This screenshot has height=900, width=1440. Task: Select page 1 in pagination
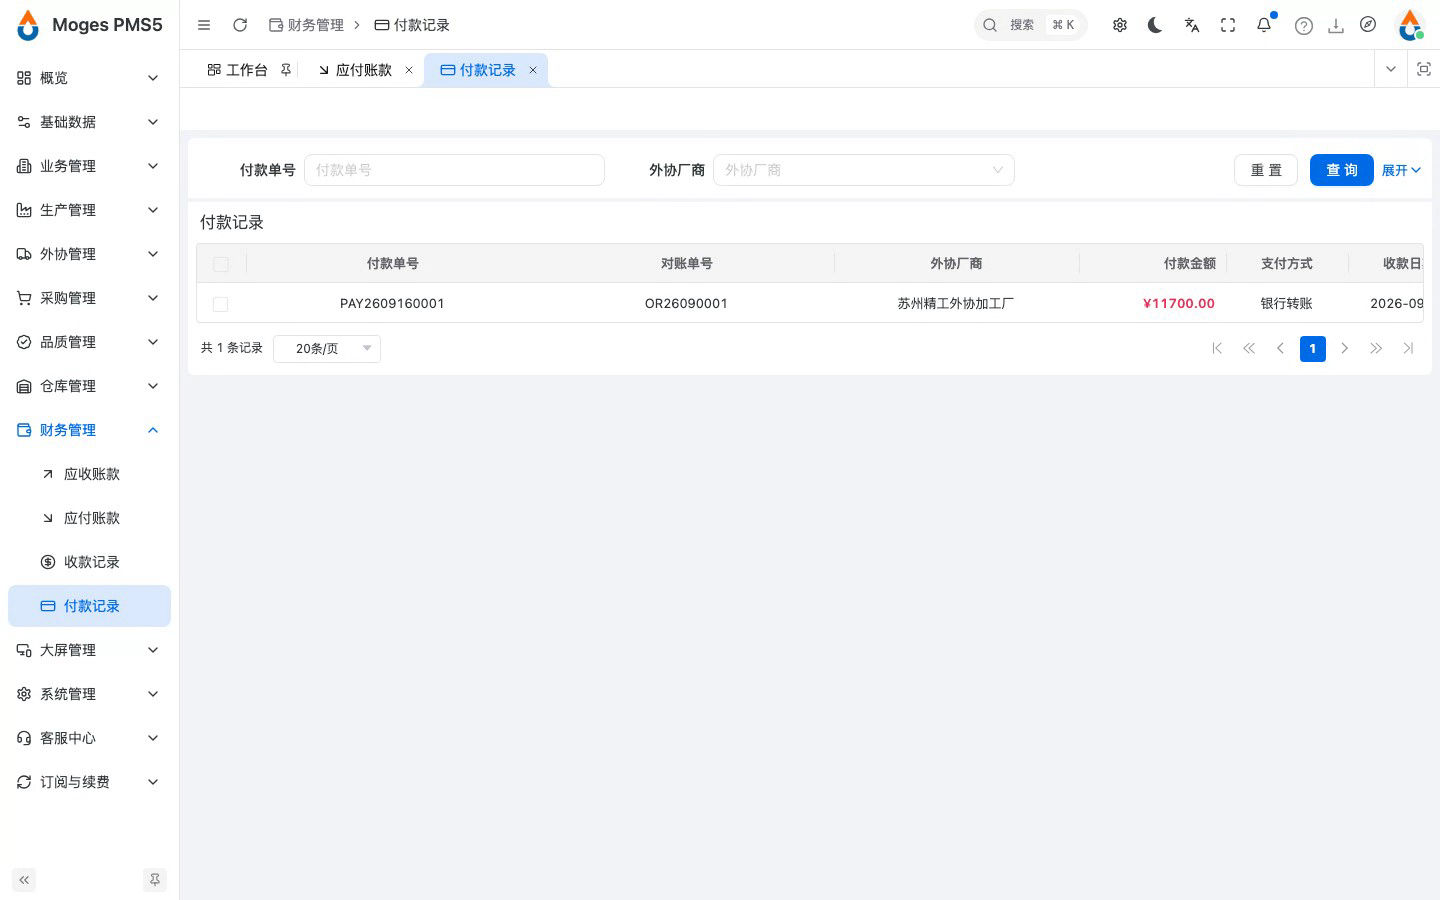tap(1313, 348)
